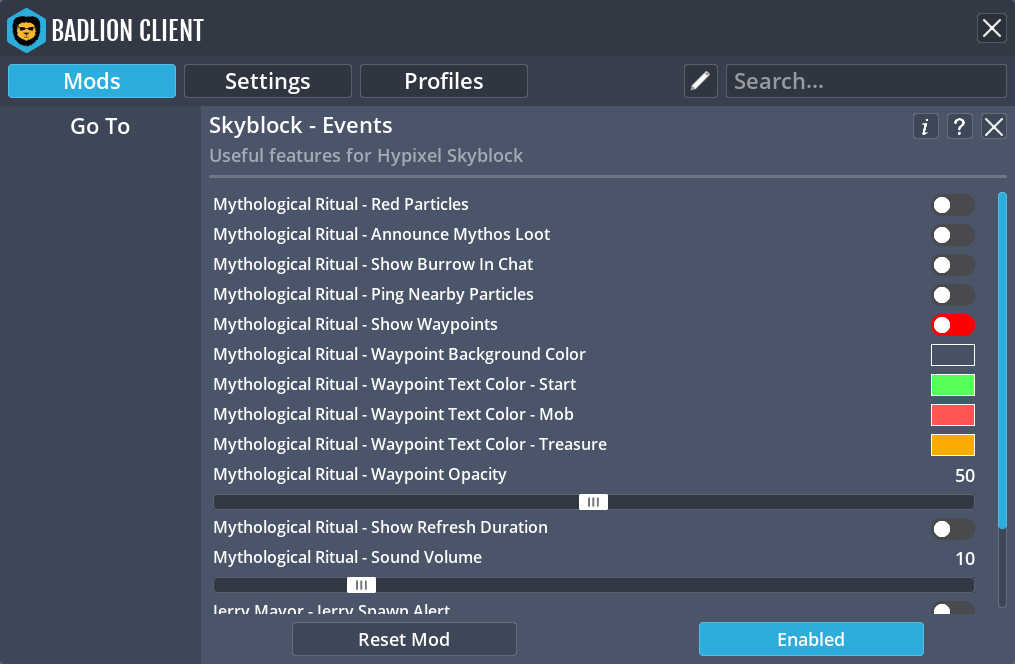
Task: Click the Badlion lion logo icon
Action: coord(26,30)
